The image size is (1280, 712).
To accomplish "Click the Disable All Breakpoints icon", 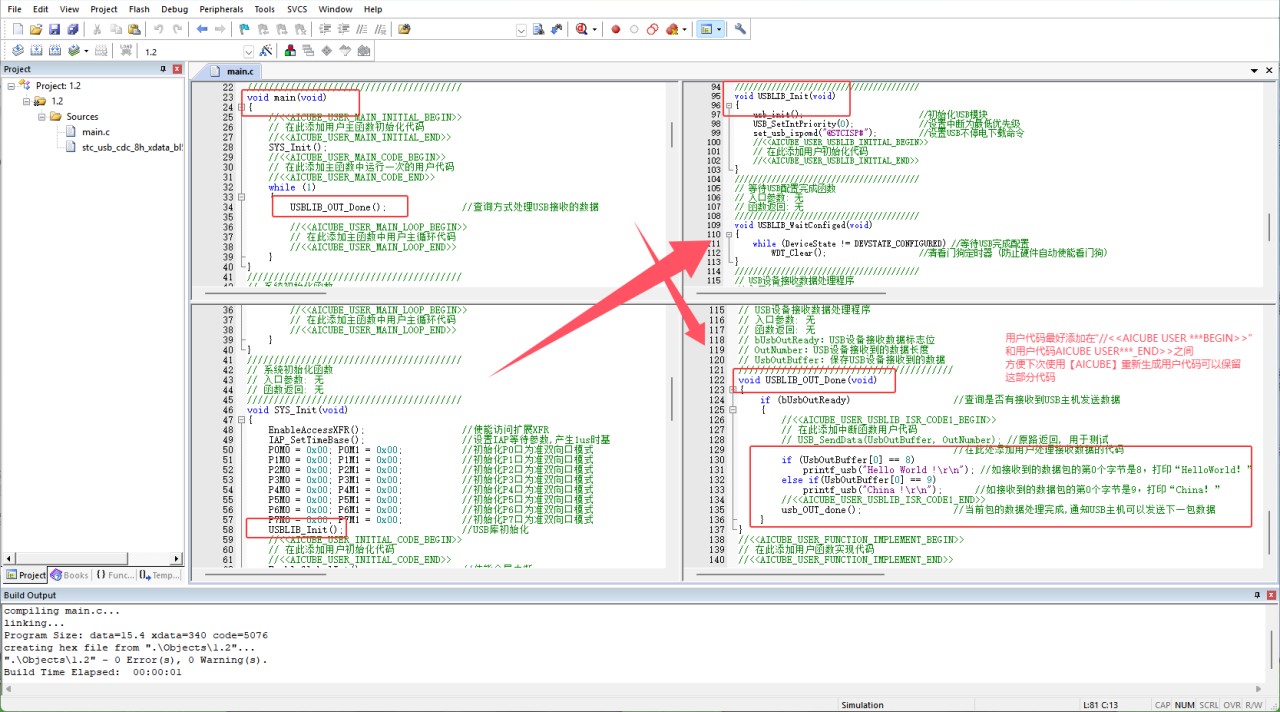I will (x=652, y=30).
